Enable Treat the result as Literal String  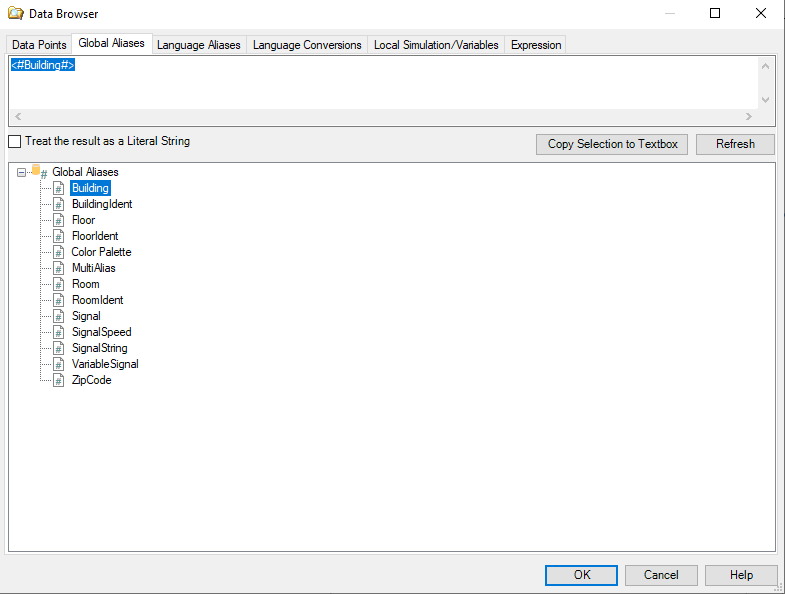(14, 142)
